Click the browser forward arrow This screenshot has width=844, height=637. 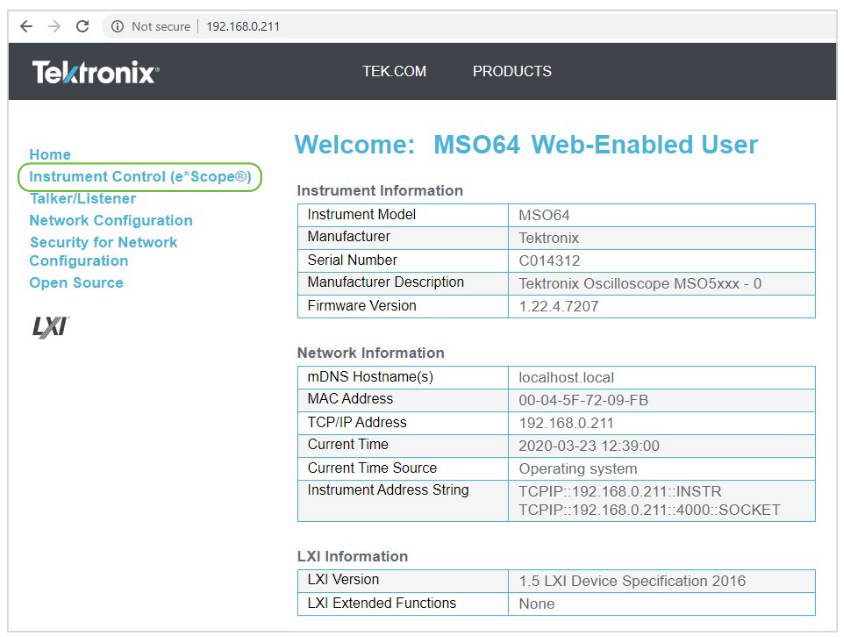coord(54,26)
